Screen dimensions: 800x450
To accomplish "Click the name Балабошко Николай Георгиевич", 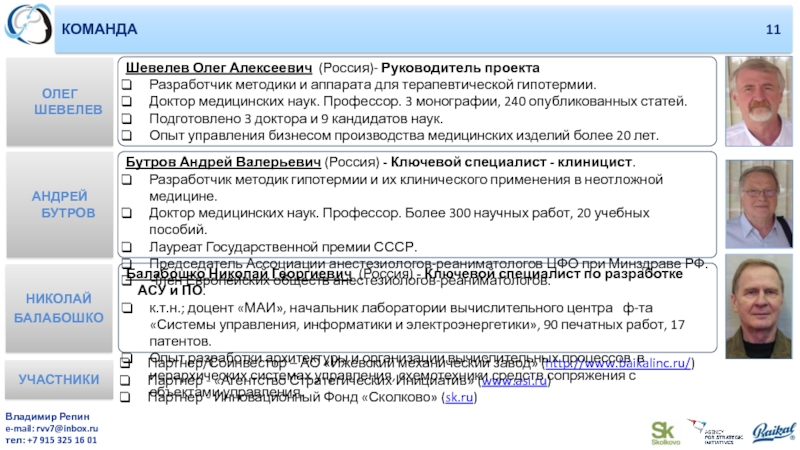I will coord(239,274).
